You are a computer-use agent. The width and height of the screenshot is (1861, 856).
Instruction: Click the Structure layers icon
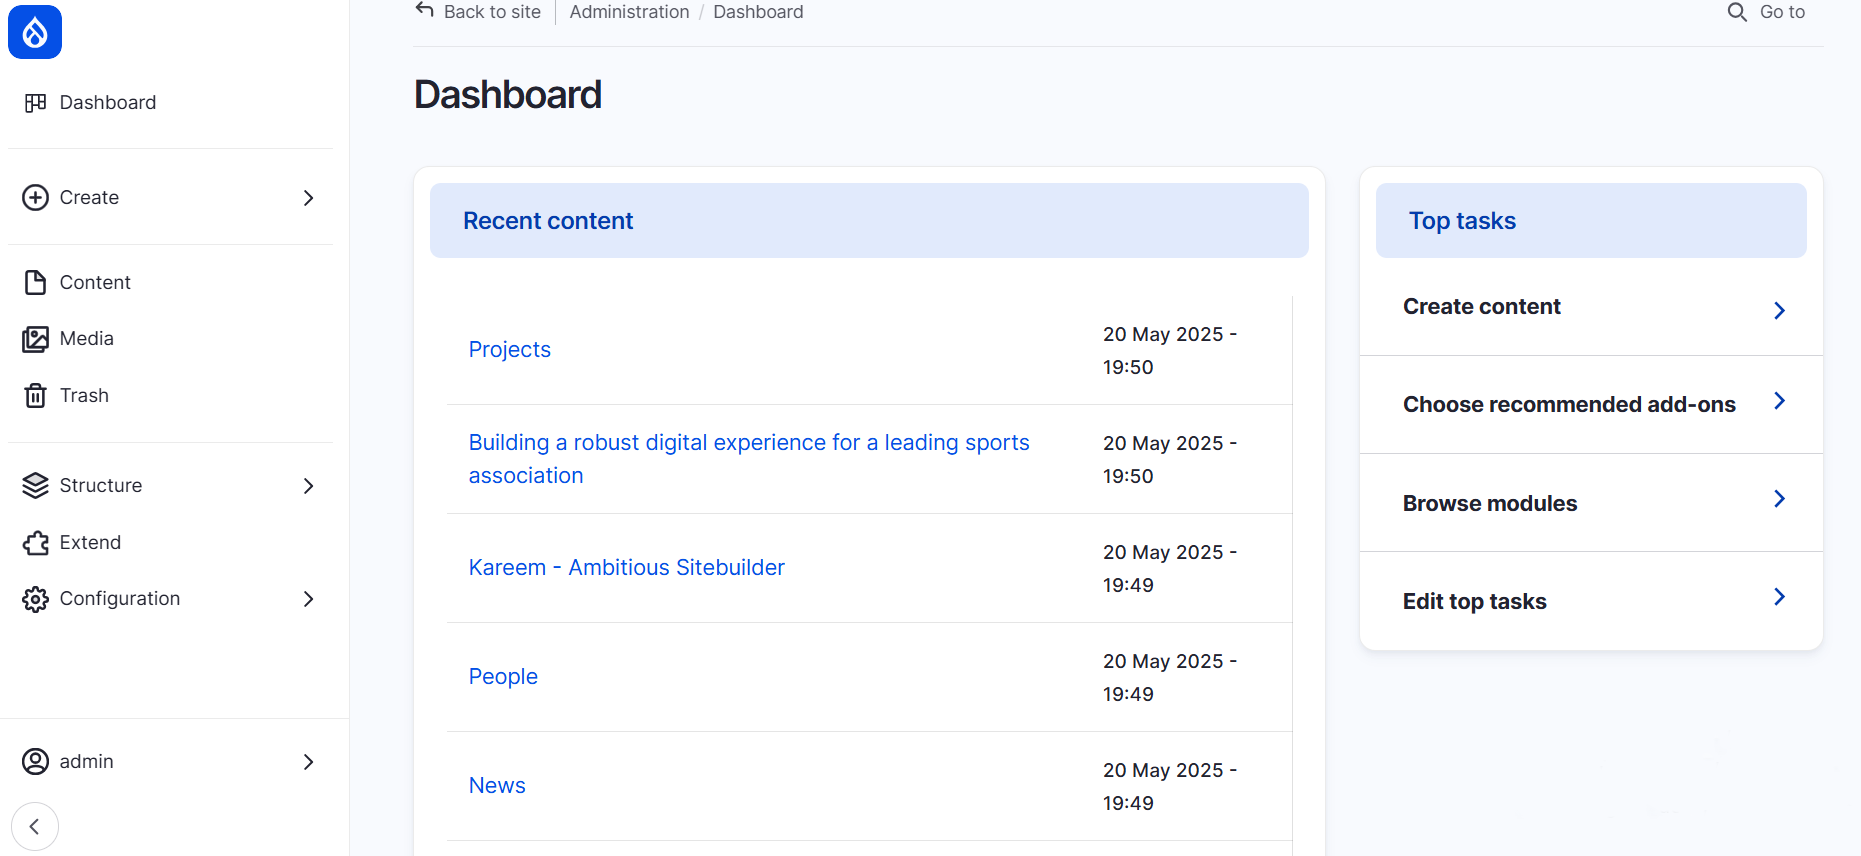click(x=36, y=486)
